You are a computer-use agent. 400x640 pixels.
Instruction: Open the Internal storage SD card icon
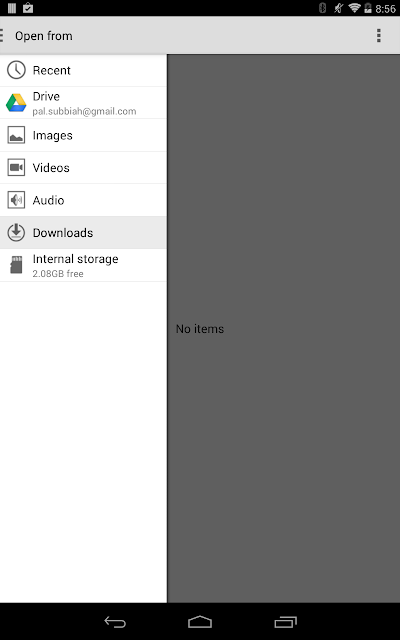(x=16, y=265)
